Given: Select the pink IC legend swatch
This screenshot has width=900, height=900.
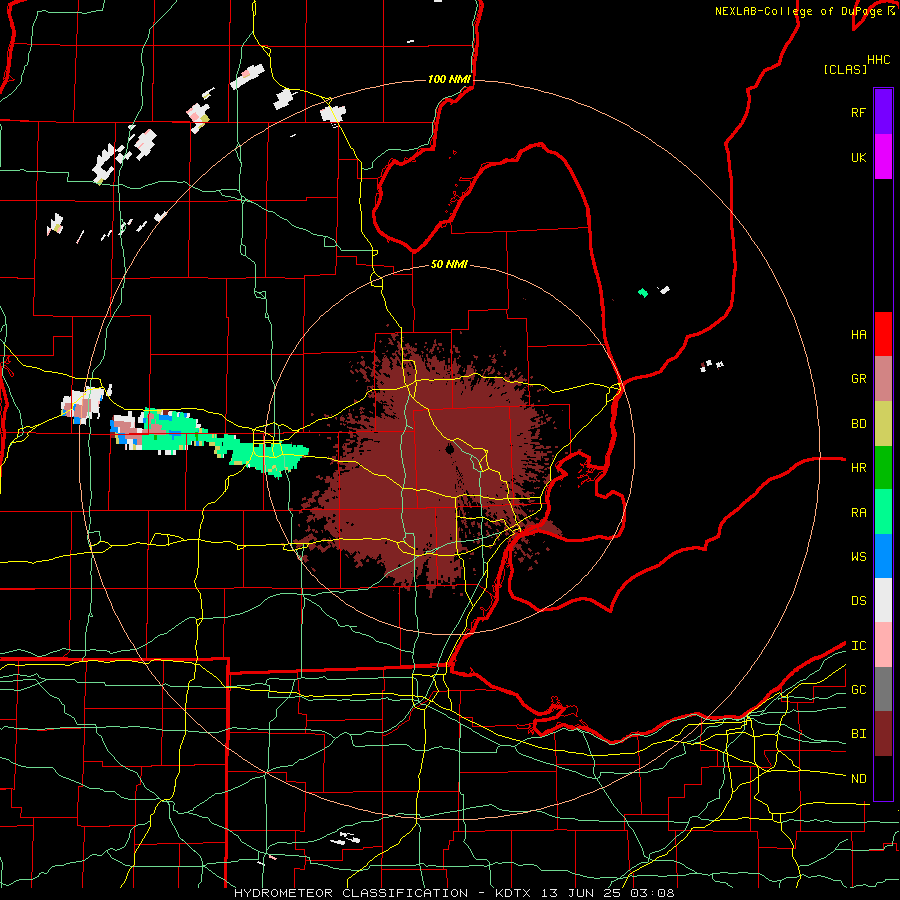Looking at the screenshot, I should (x=883, y=645).
